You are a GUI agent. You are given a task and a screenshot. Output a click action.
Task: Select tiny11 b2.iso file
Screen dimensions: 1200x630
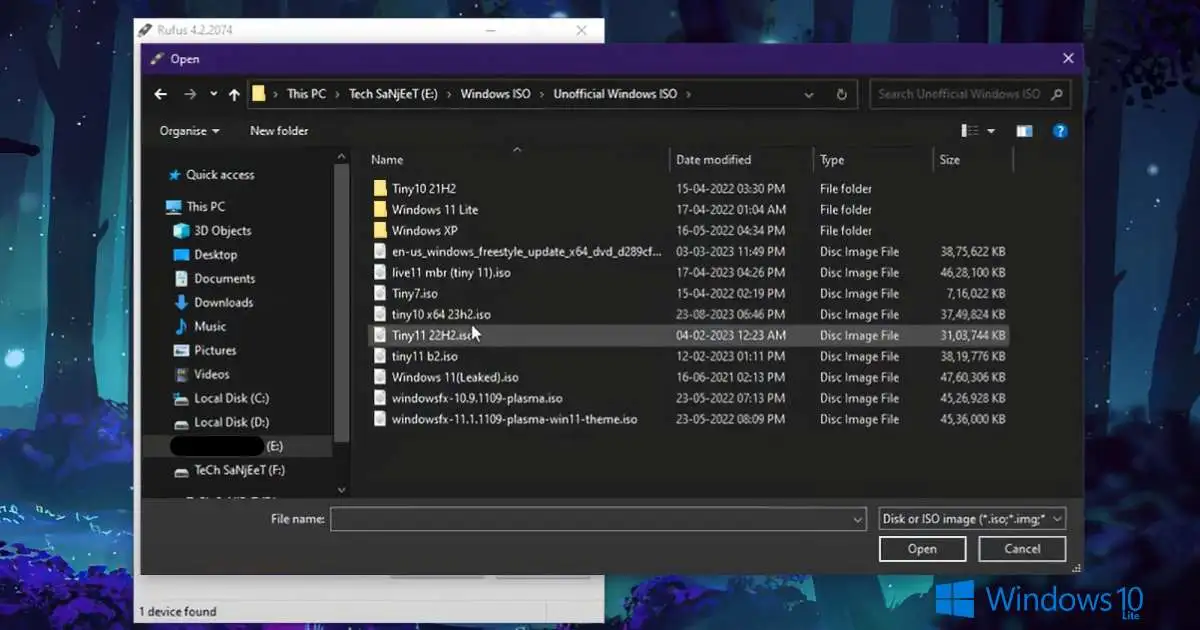point(424,357)
